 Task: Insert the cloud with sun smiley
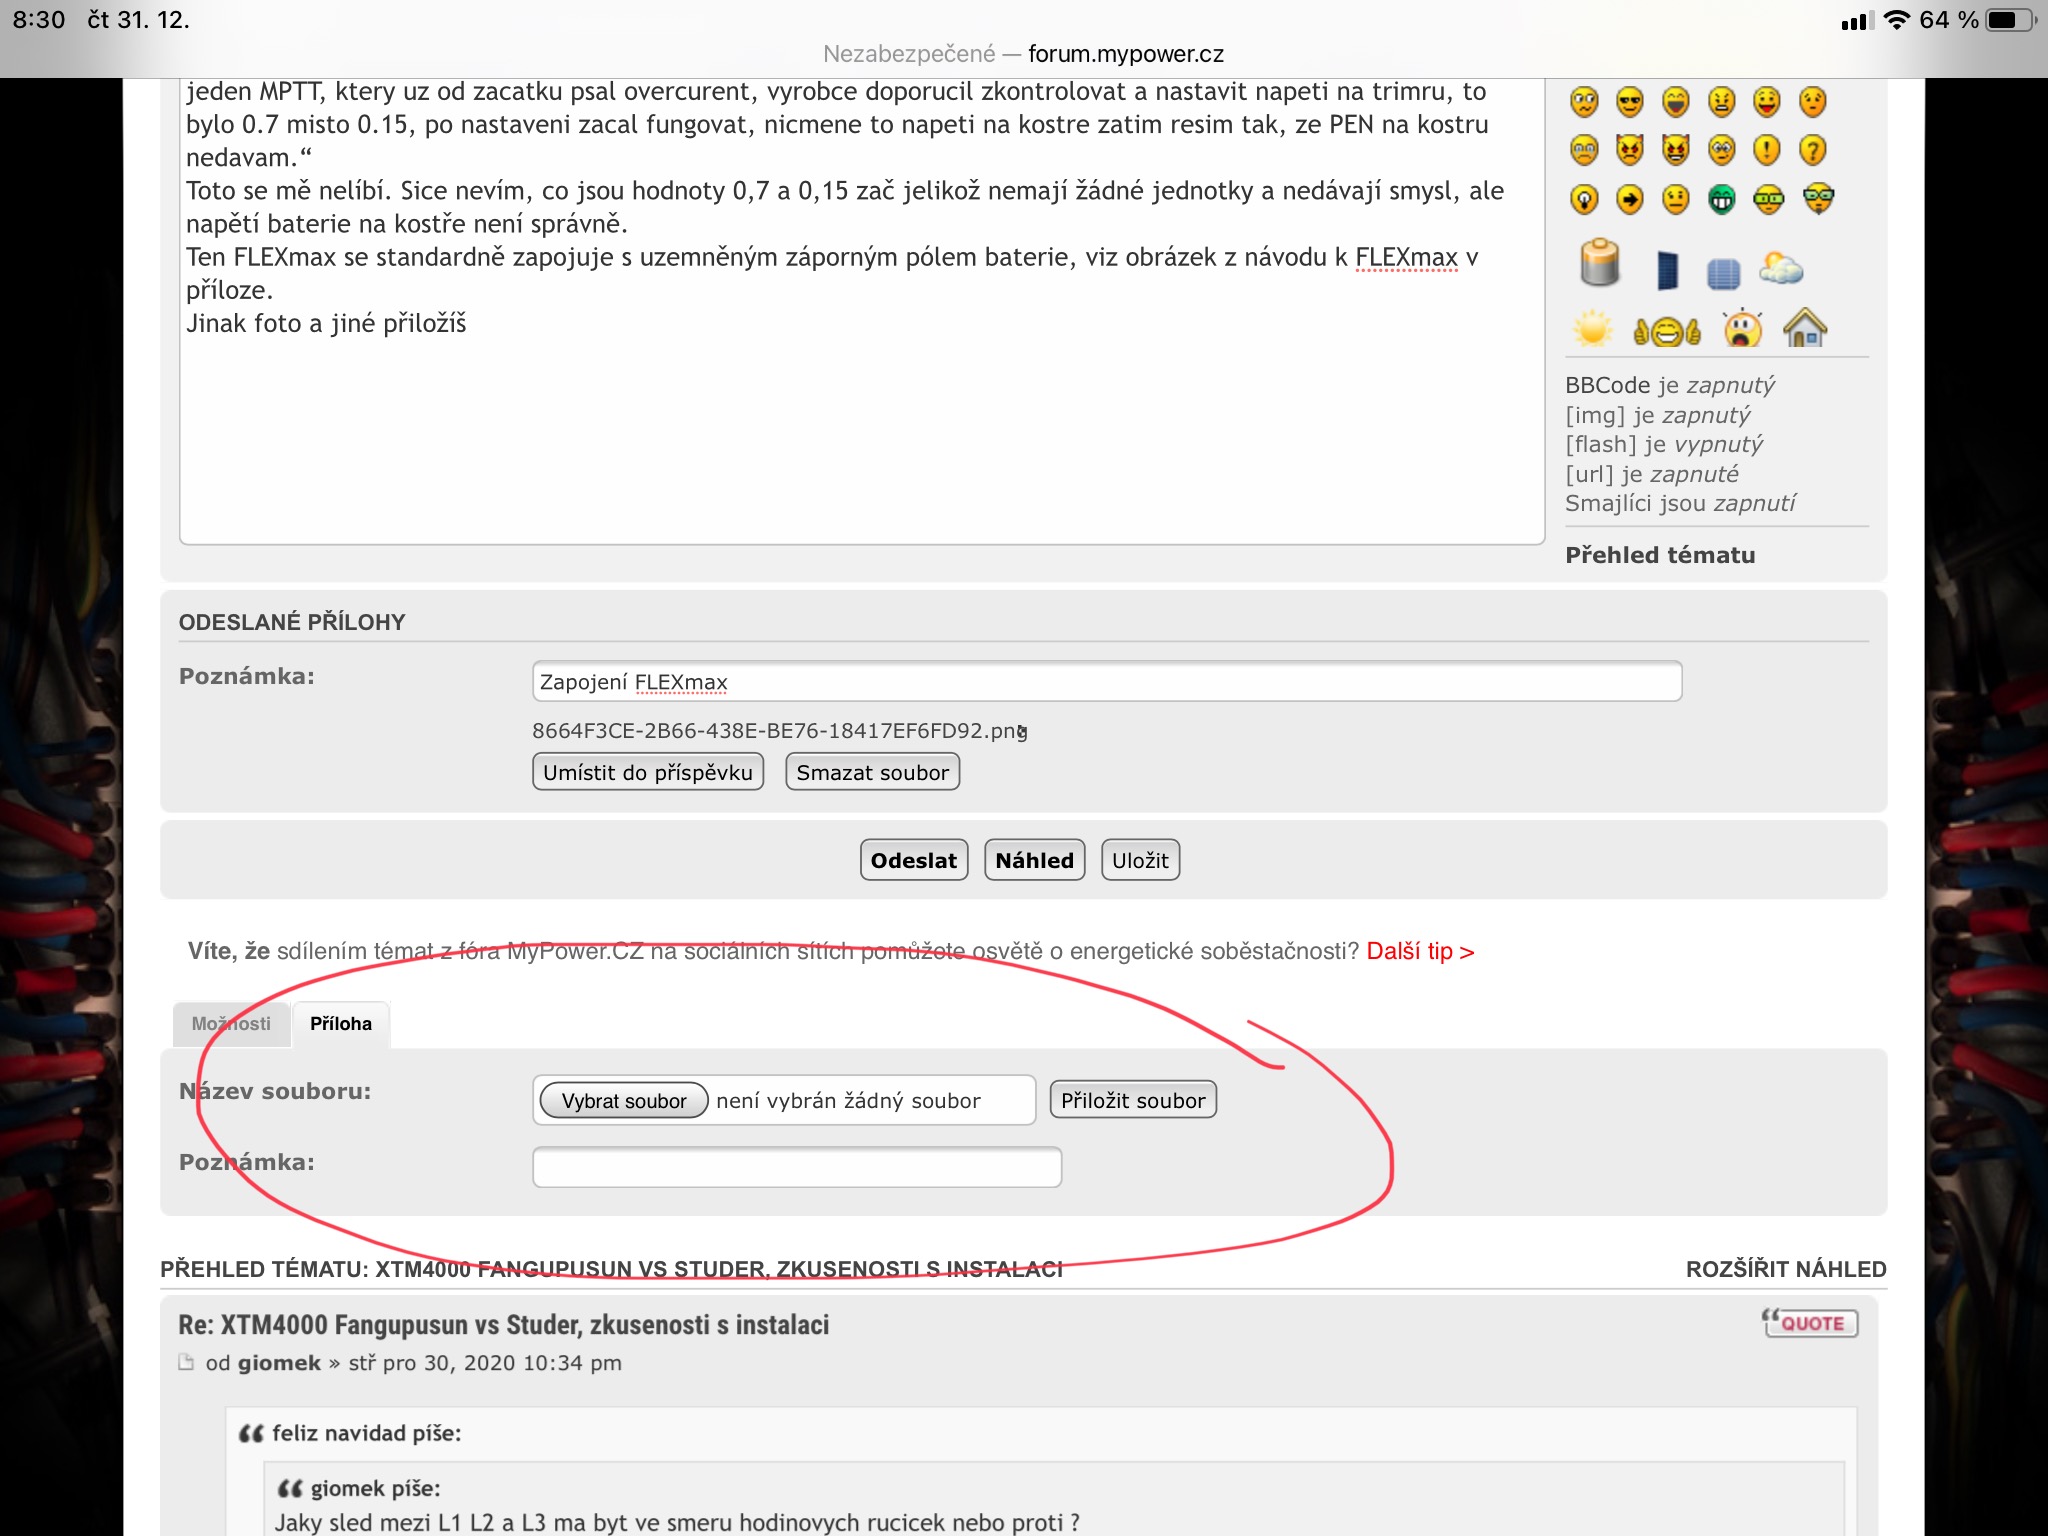point(1780,268)
